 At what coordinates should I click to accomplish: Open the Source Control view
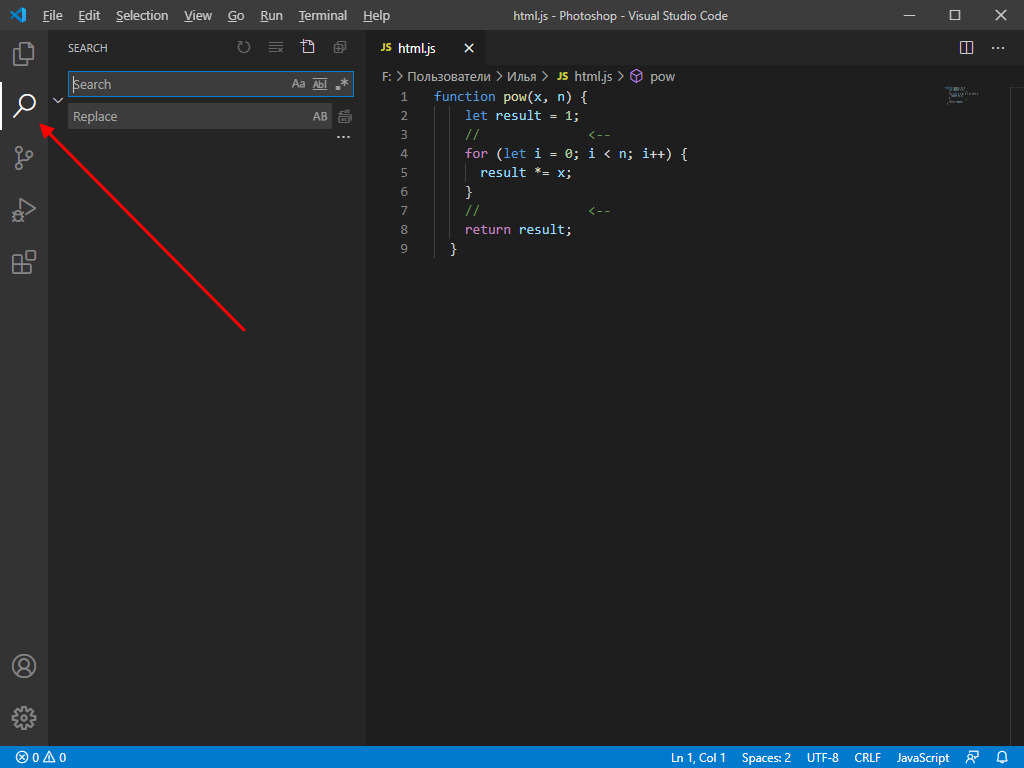tap(23, 158)
